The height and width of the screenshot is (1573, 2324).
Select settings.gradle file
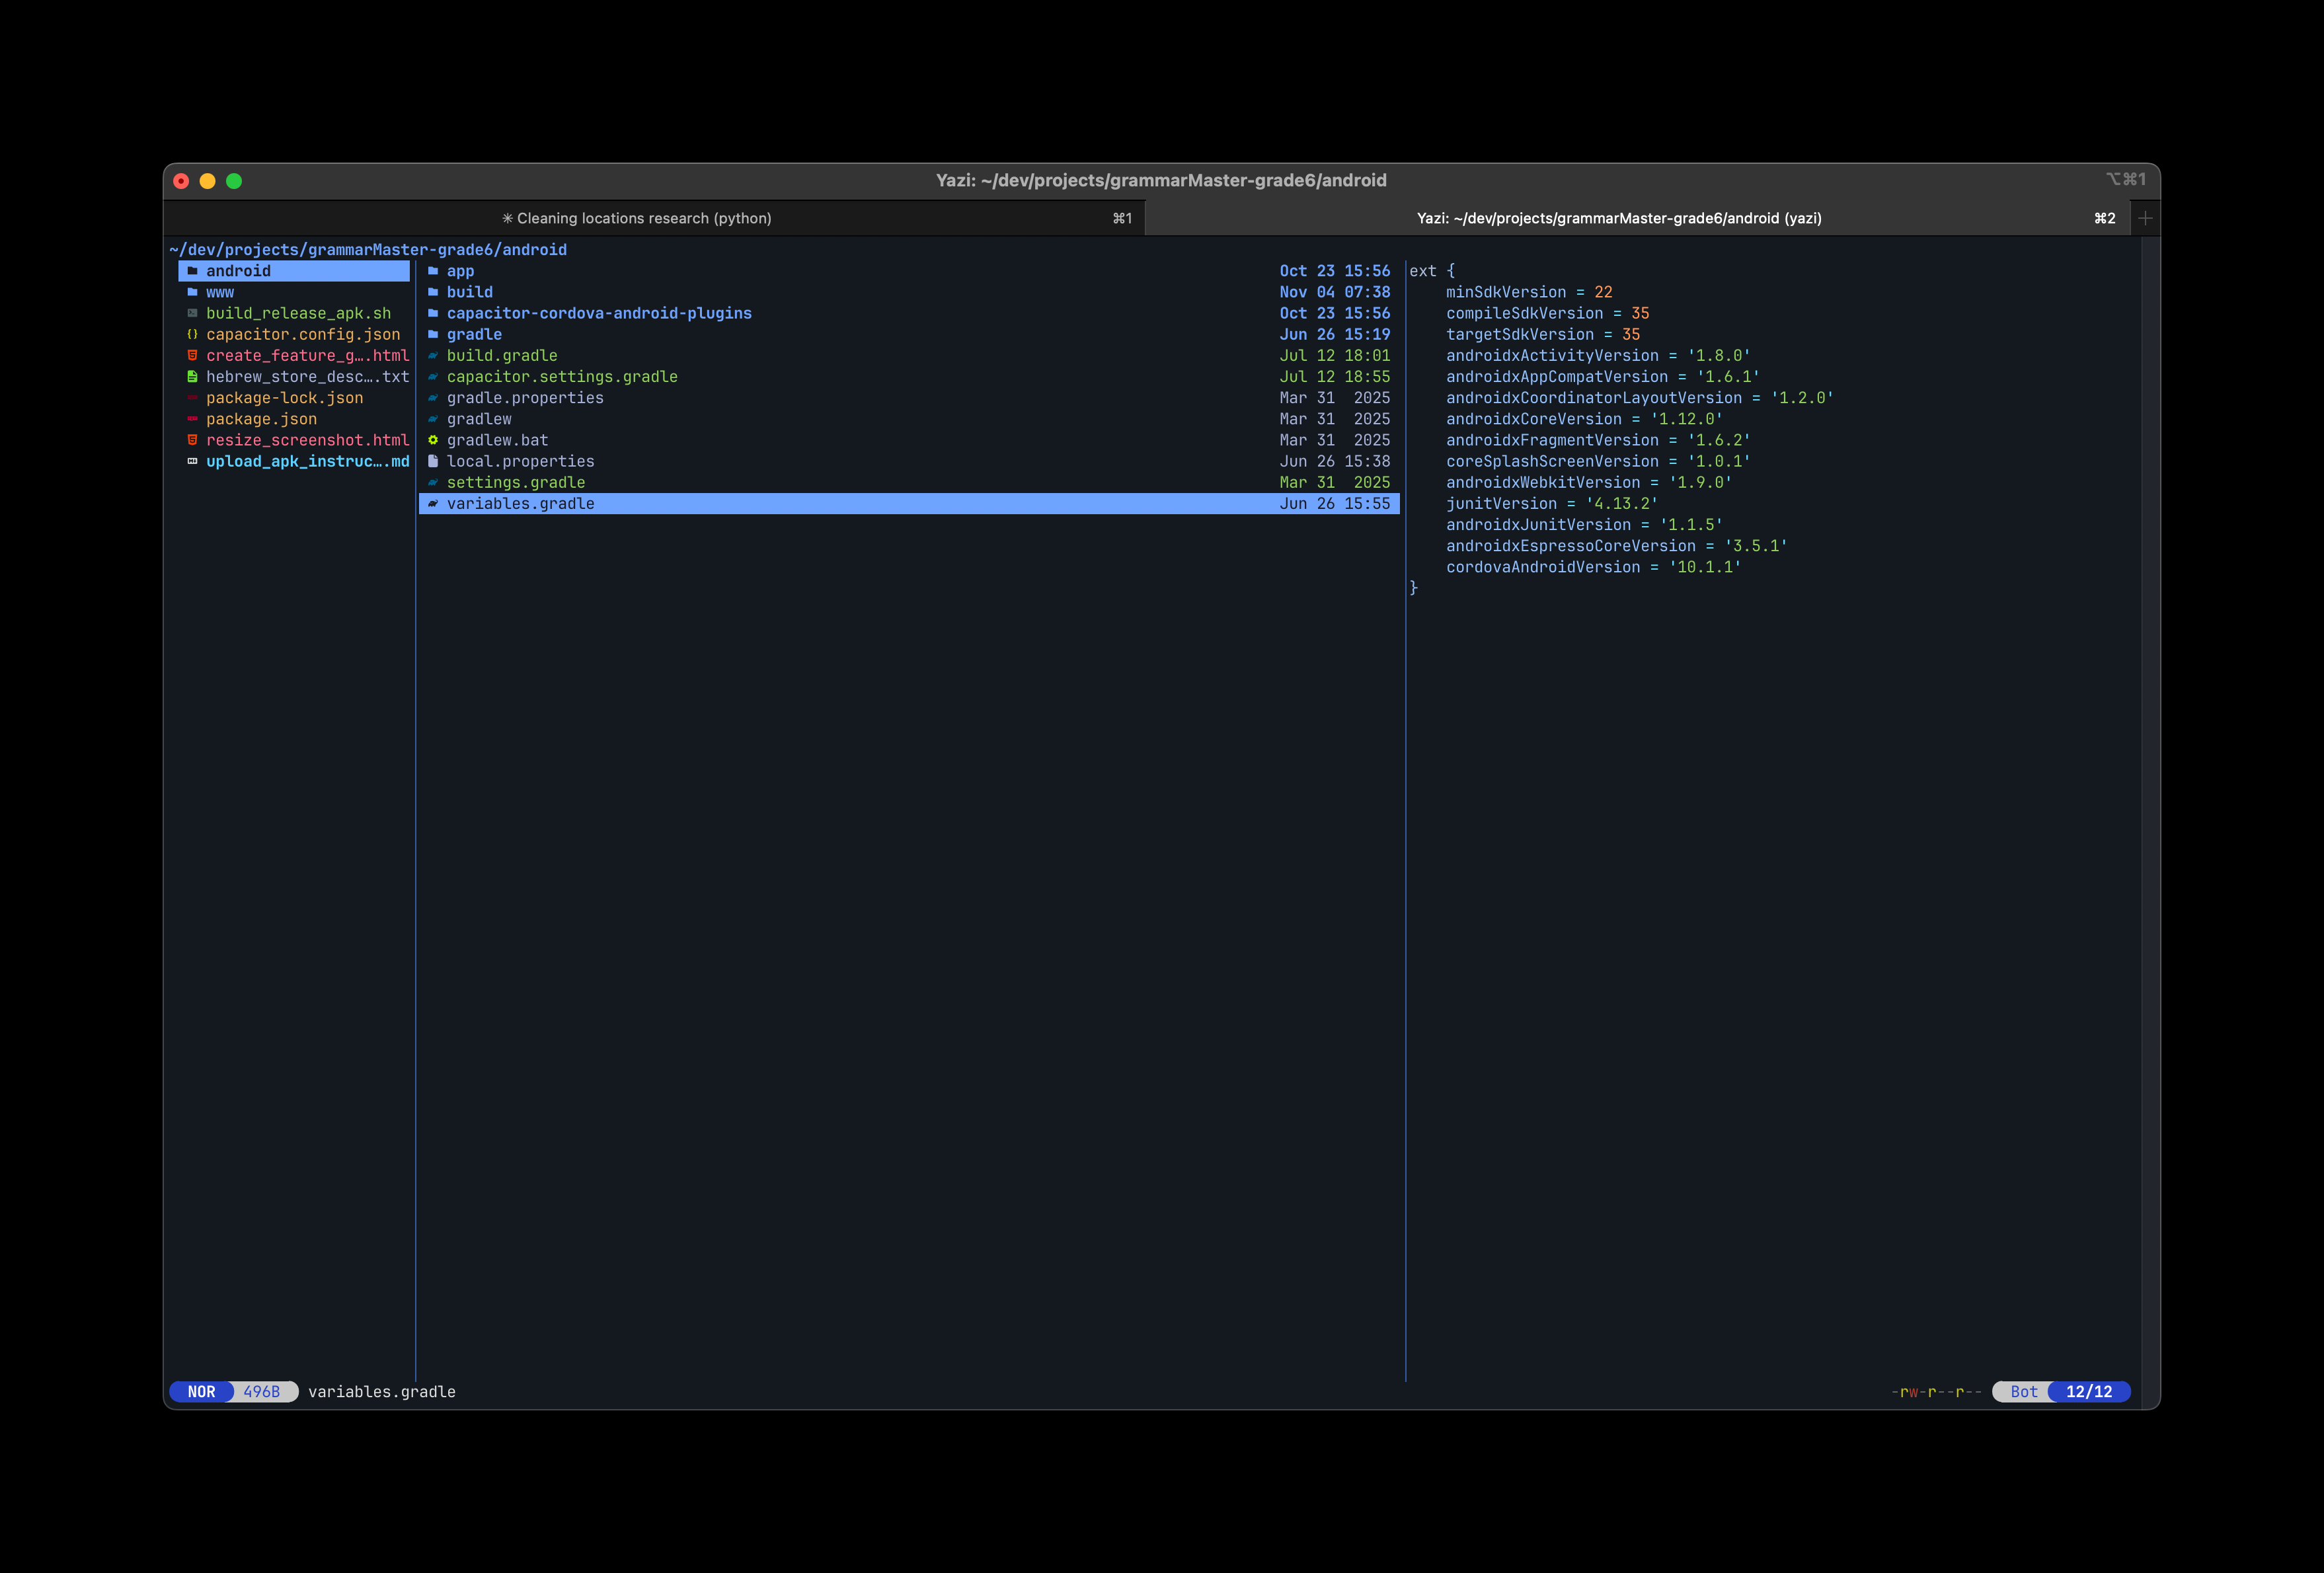tap(515, 483)
